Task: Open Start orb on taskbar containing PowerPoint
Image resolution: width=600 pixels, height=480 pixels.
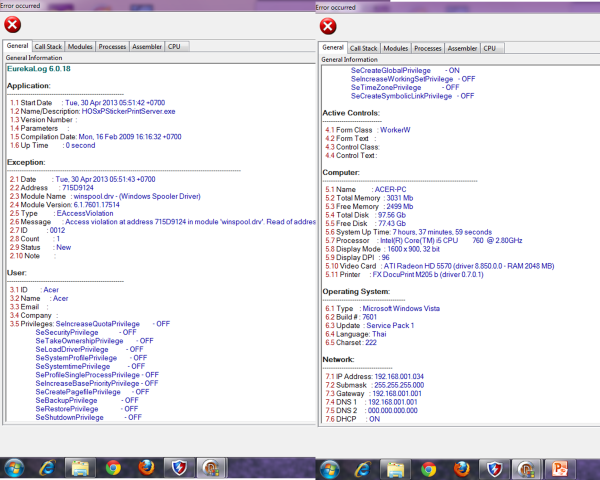Action: coord(329,469)
